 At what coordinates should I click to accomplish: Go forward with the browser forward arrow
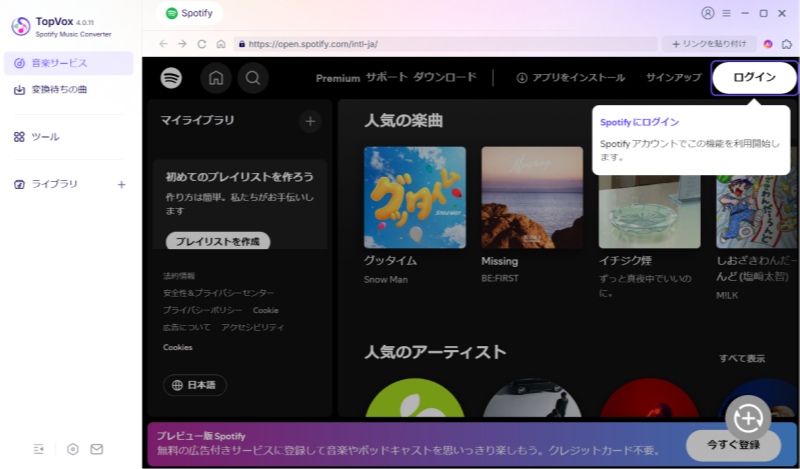click(x=182, y=44)
